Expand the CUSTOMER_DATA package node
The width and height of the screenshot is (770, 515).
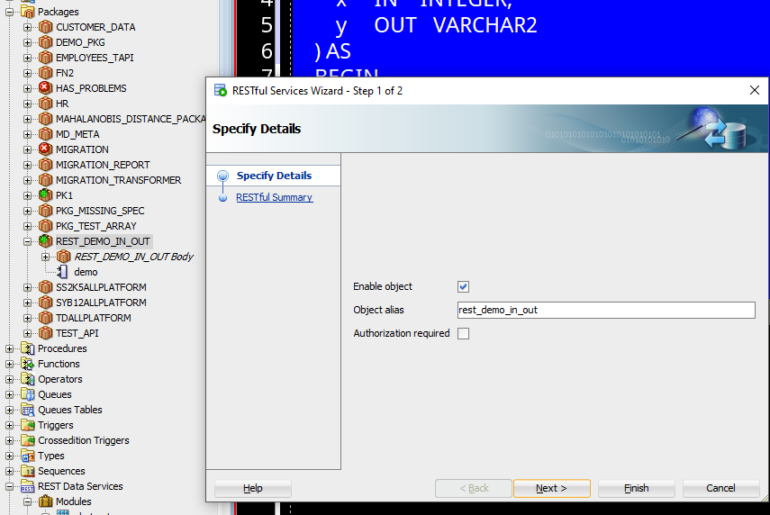tap(28, 27)
